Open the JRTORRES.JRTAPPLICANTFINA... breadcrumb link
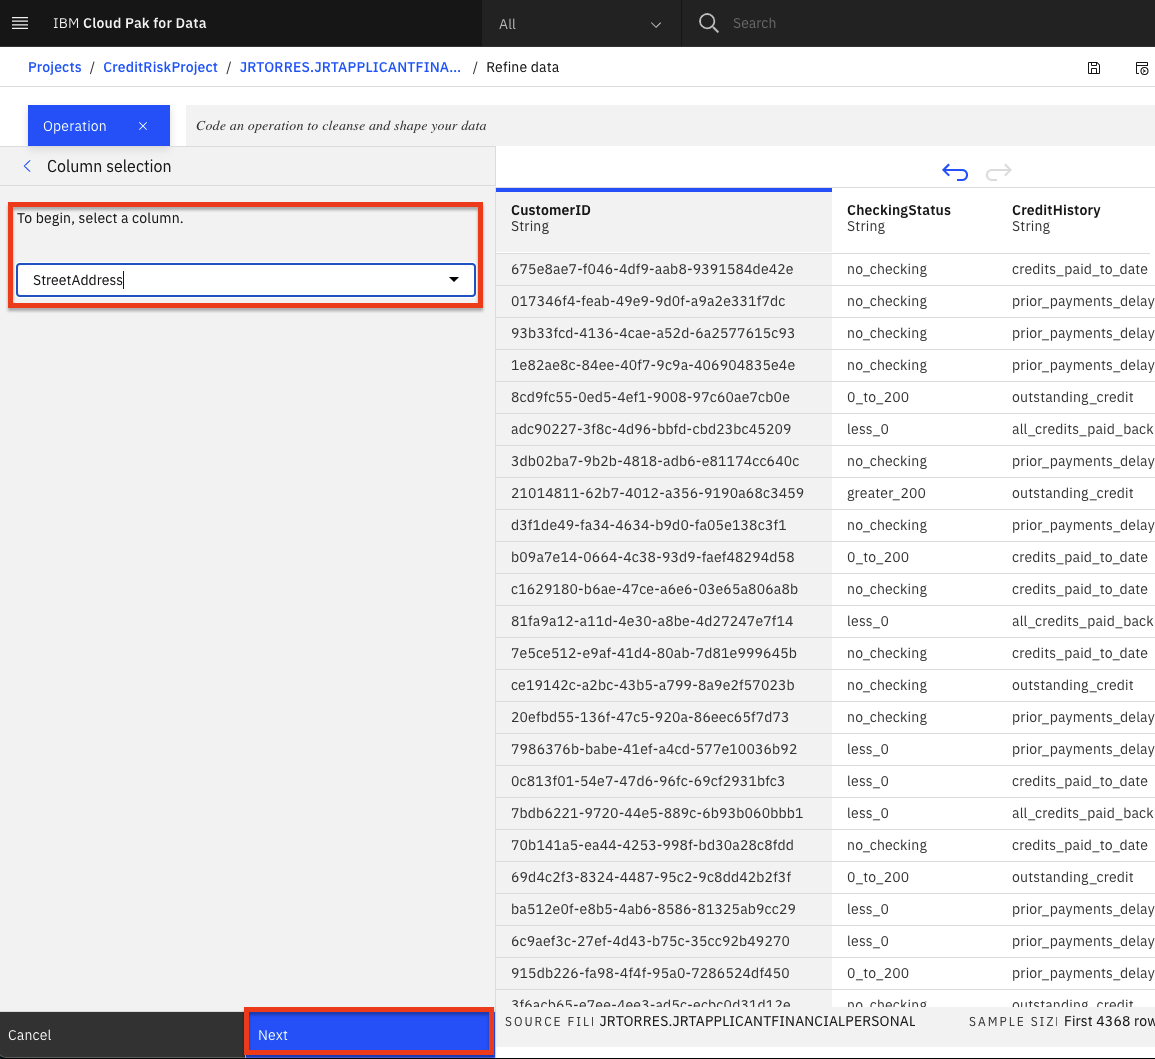The image size is (1155, 1059). pyautogui.click(x=350, y=67)
